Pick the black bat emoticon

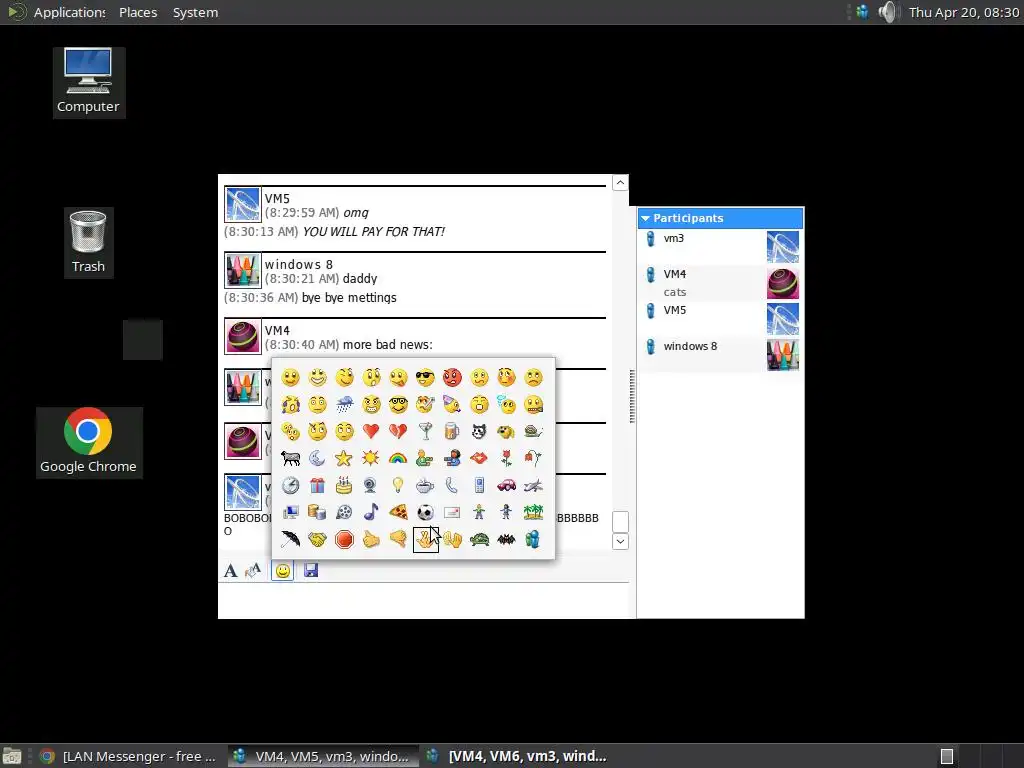pyautogui.click(x=506, y=539)
